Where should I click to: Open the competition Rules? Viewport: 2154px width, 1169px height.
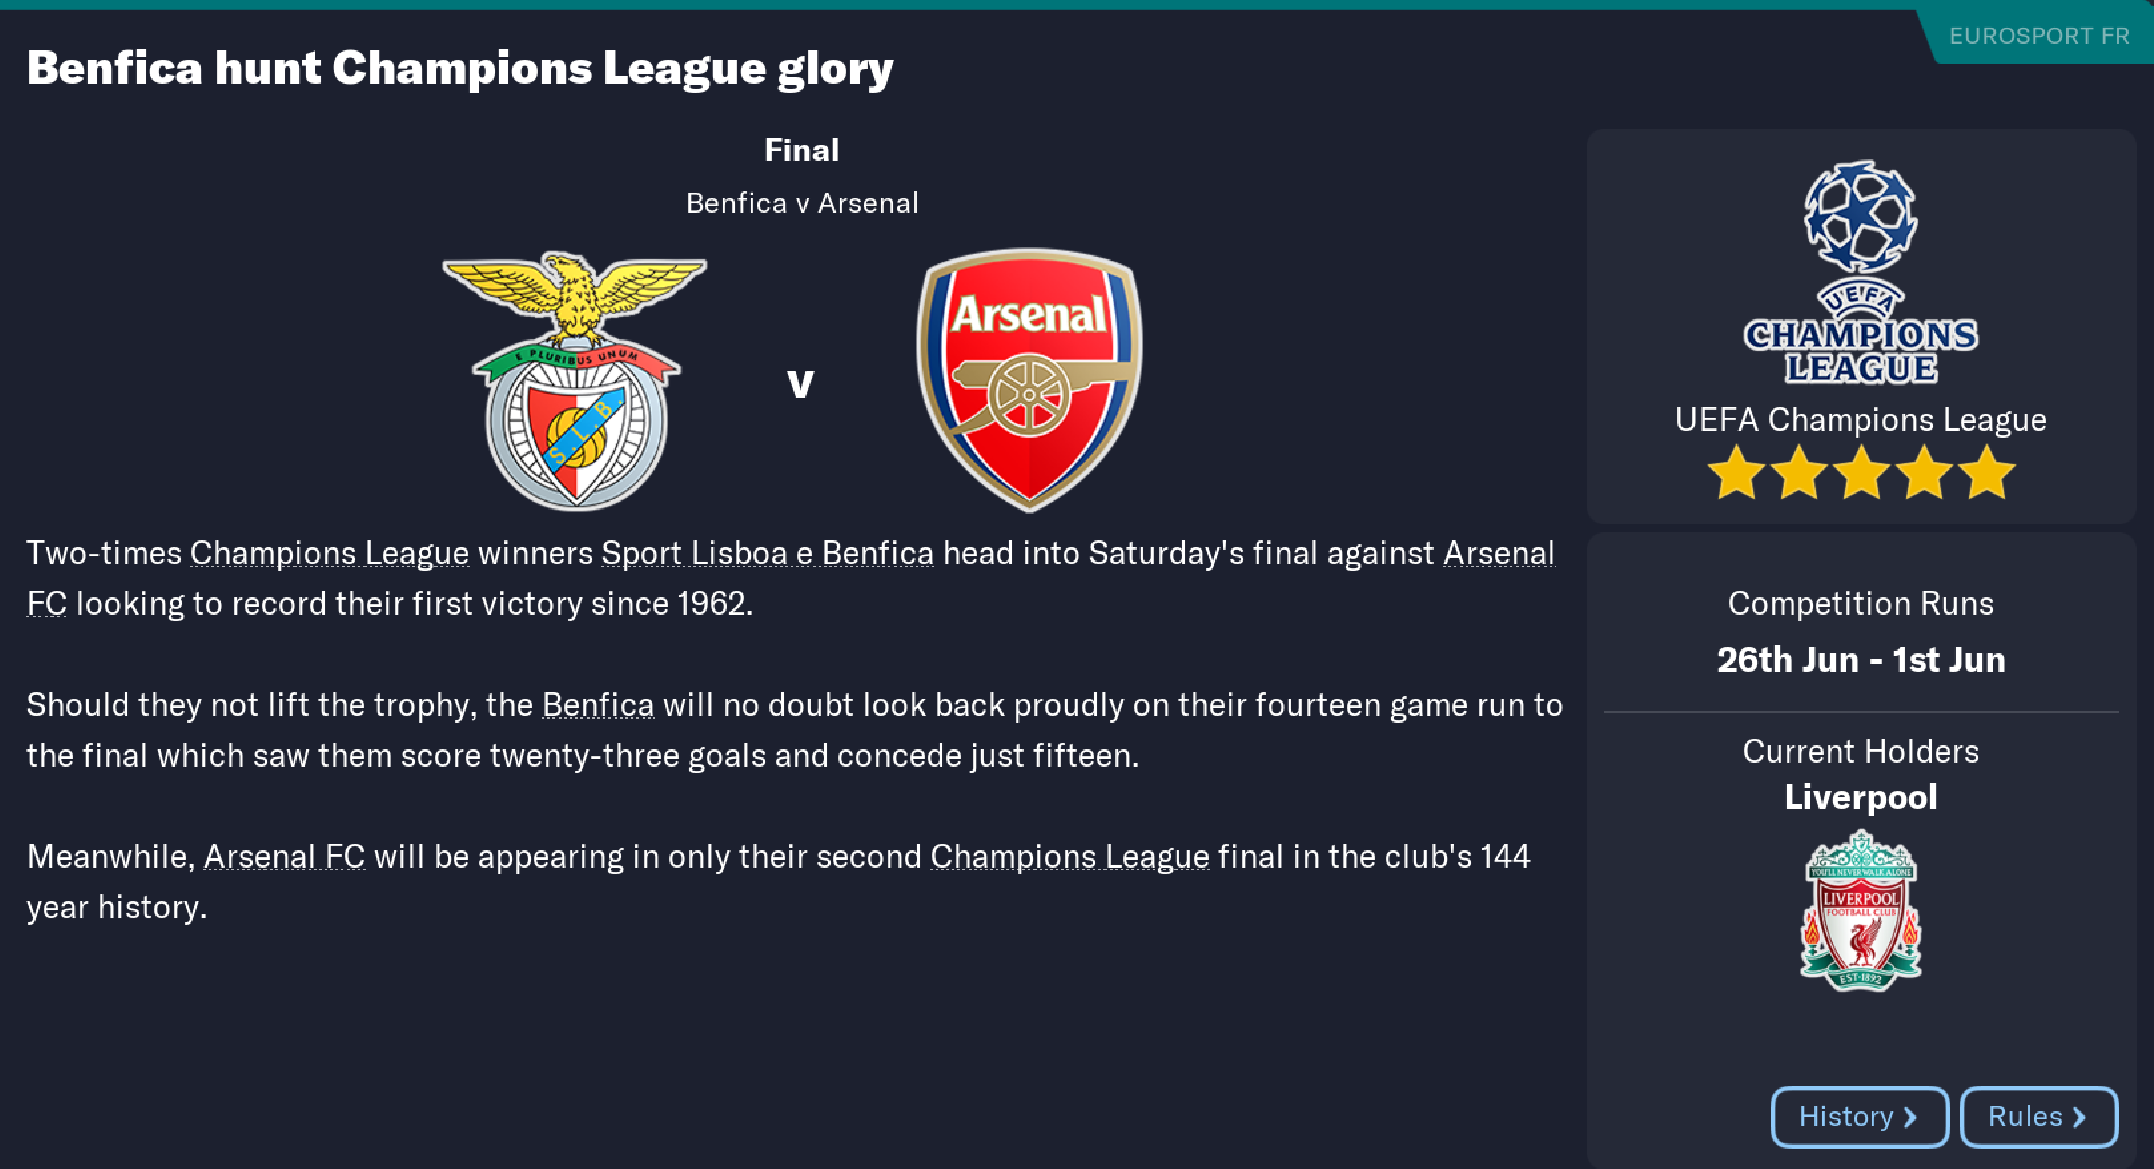[x=2039, y=1117]
